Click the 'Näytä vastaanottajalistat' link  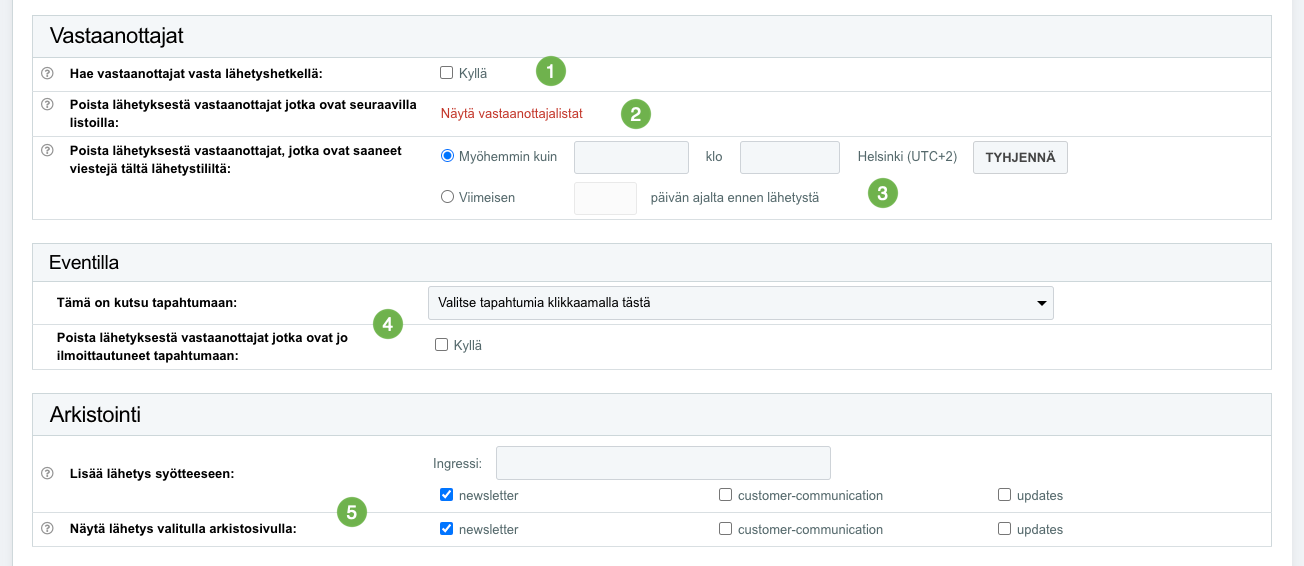point(511,114)
